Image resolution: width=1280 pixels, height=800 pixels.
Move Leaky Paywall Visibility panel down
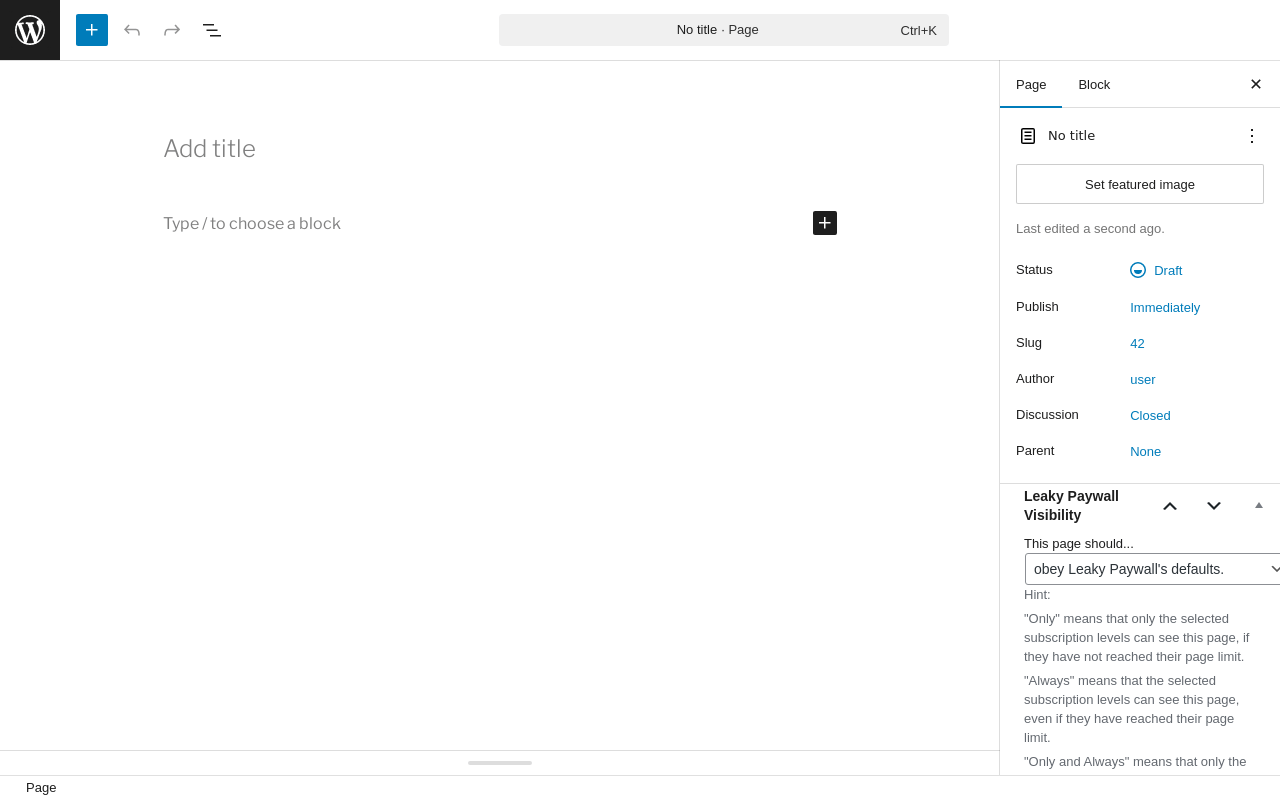click(1214, 506)
